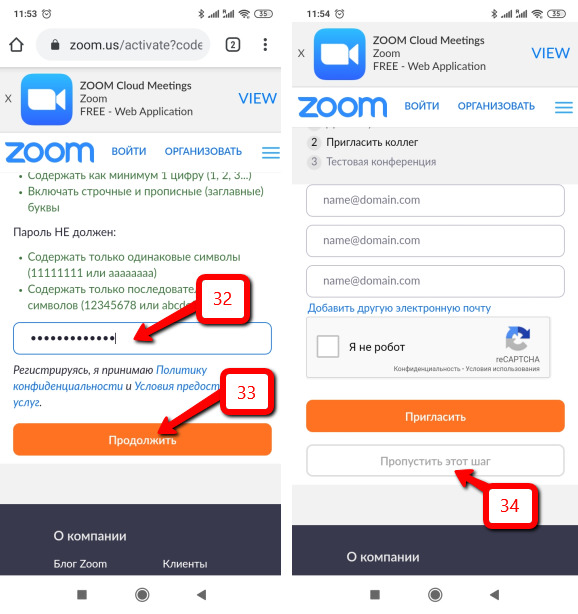Tap 'Пропустить этот шаг' button
Image resolution: width=578 pixels, height=614 pixels.
[435, 461]
